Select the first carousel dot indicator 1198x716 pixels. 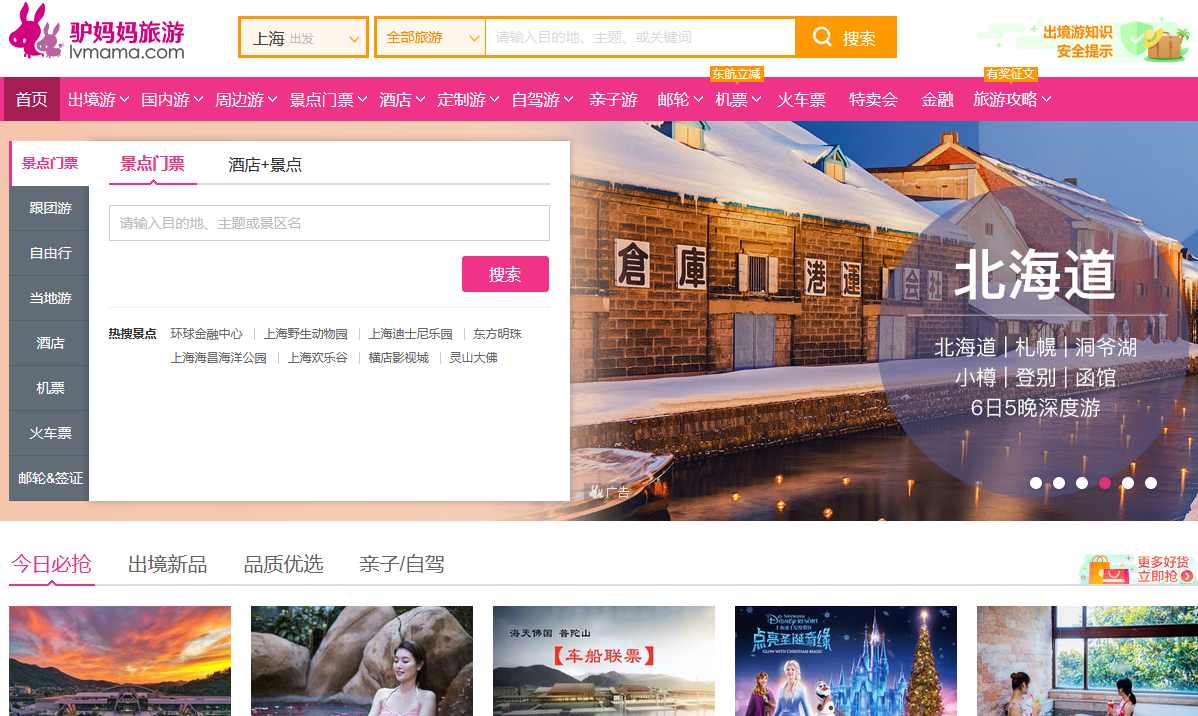pos(1036,483)
